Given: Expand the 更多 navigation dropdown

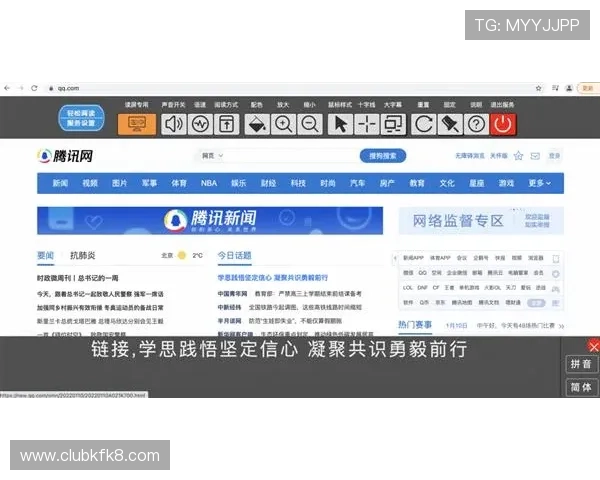Looking at the screenshot, I should 540,183.
